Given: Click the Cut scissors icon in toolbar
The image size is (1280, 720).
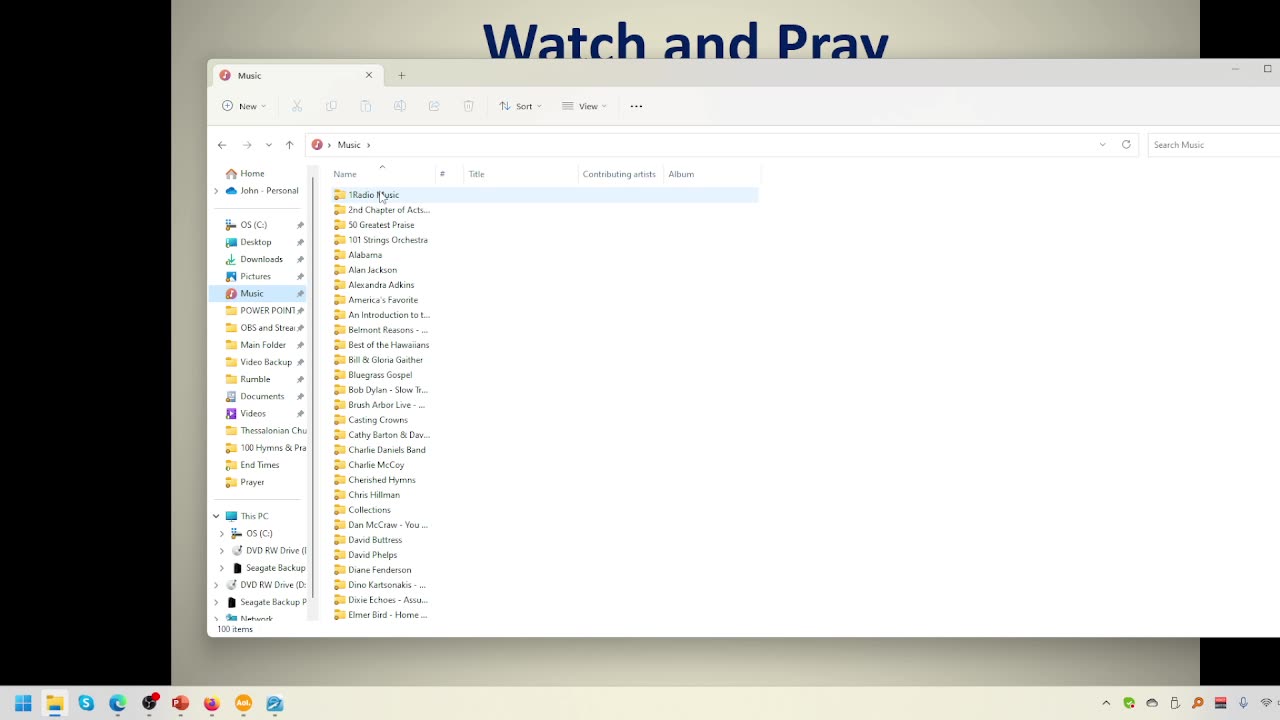Looking at the screenshot, I should point(297,106).
